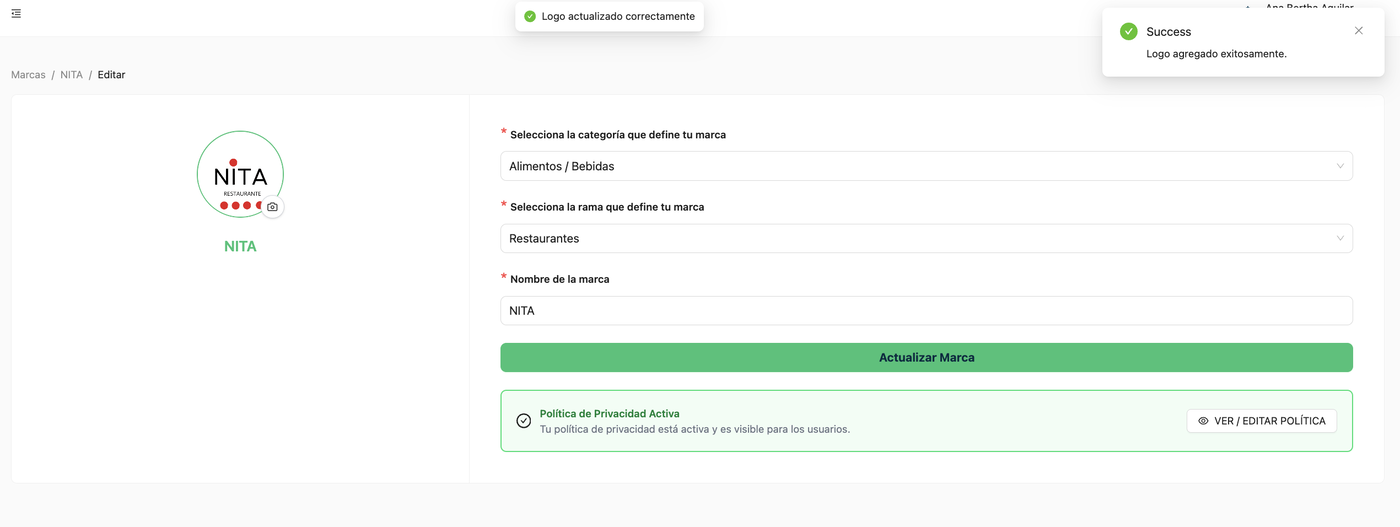Click the NITA restaurant logo image

240,174
